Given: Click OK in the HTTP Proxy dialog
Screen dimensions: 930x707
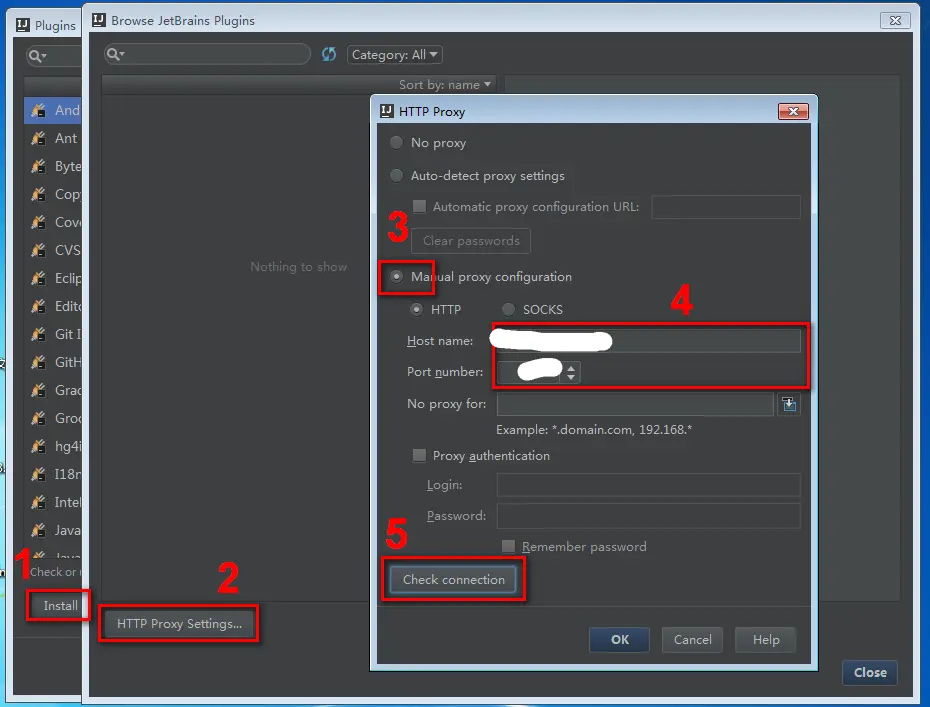Looking at the screenshot, I should tap(620, 639).
